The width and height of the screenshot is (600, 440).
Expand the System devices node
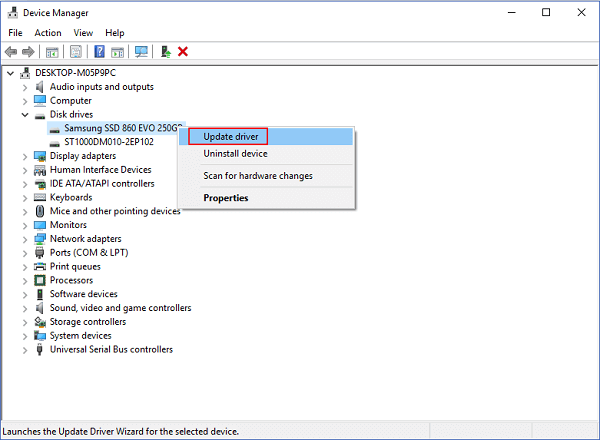pyautogui.click(x=25, y=336)
